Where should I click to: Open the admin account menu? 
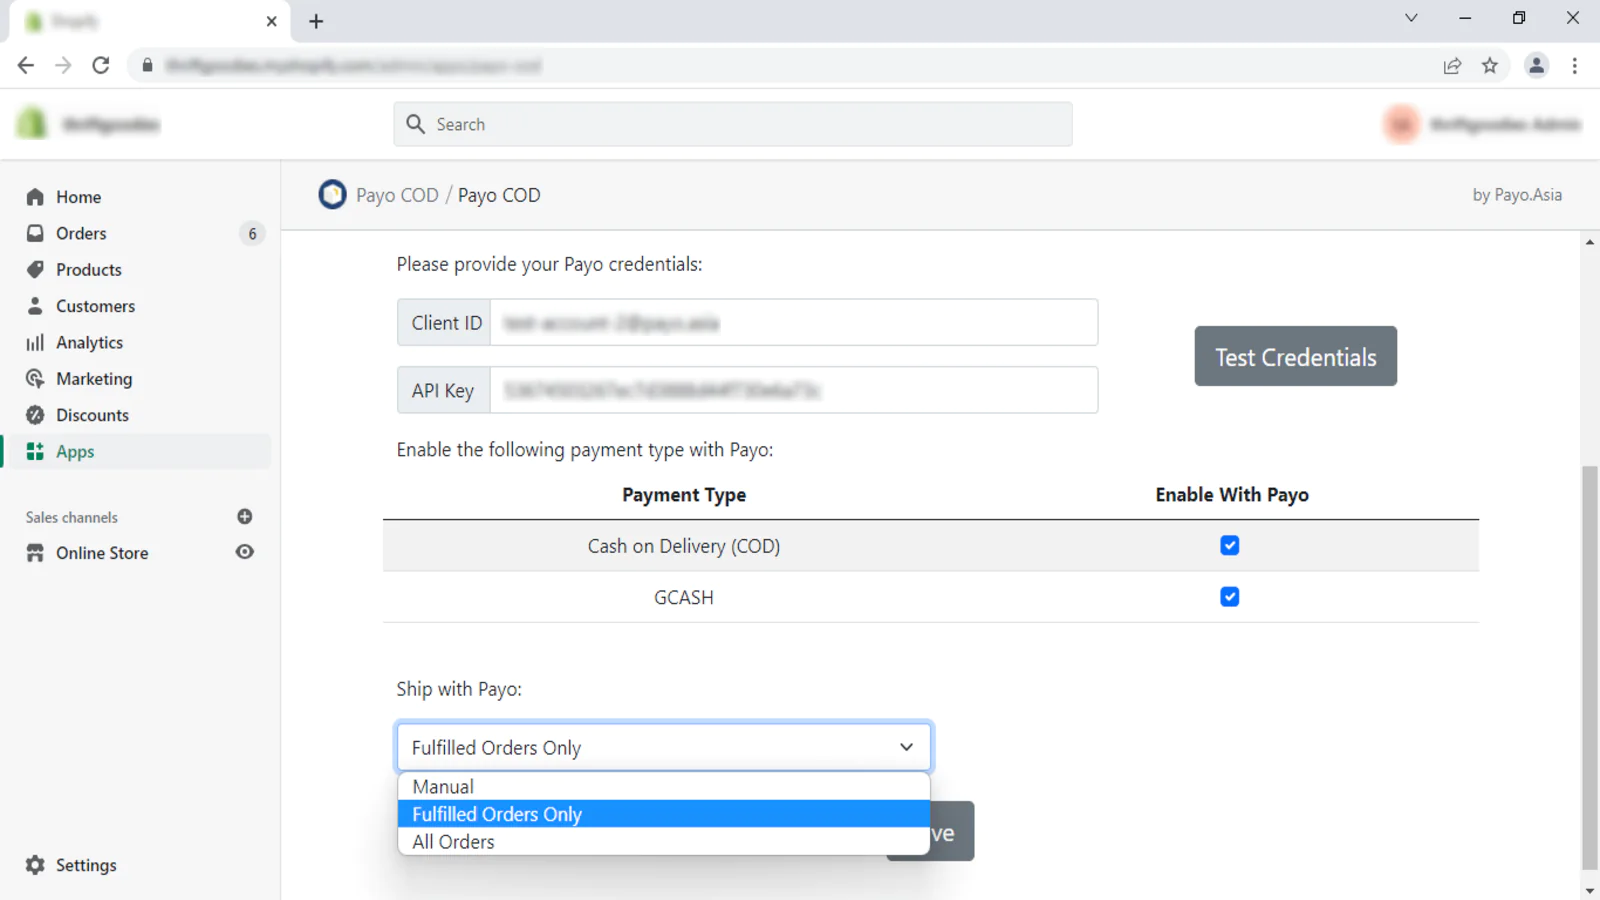[x=1483, y=124]
